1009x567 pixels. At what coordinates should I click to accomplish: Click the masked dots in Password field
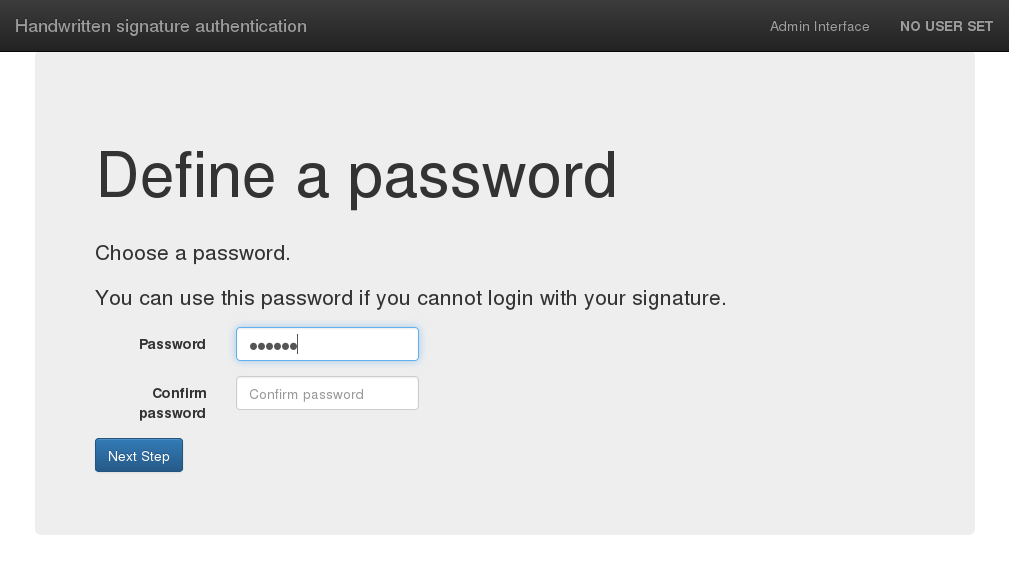click(x=273, y=346)
